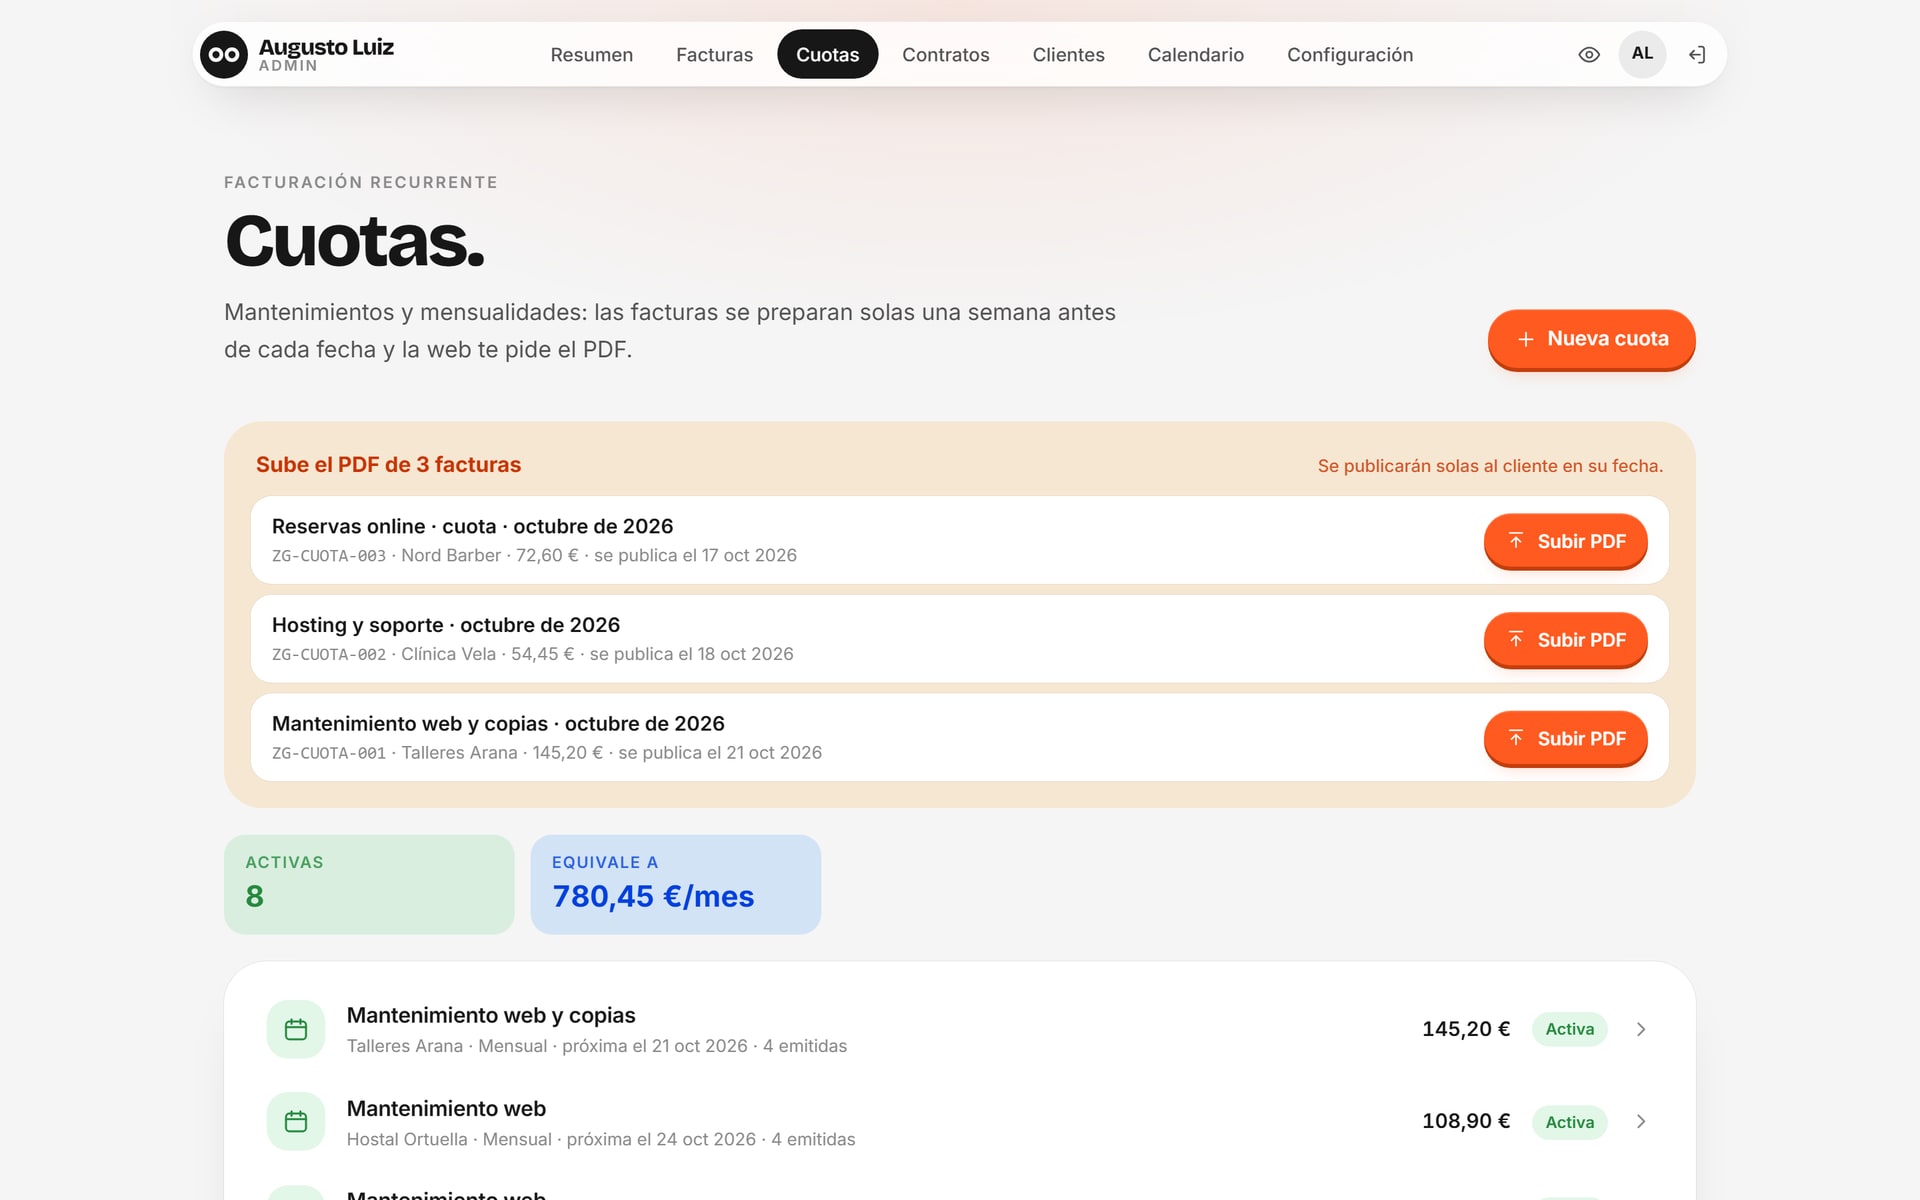Expand the 108,90 € cuota chevron
This screenshot has width=1920, height=1200.
(1641, 1122)
